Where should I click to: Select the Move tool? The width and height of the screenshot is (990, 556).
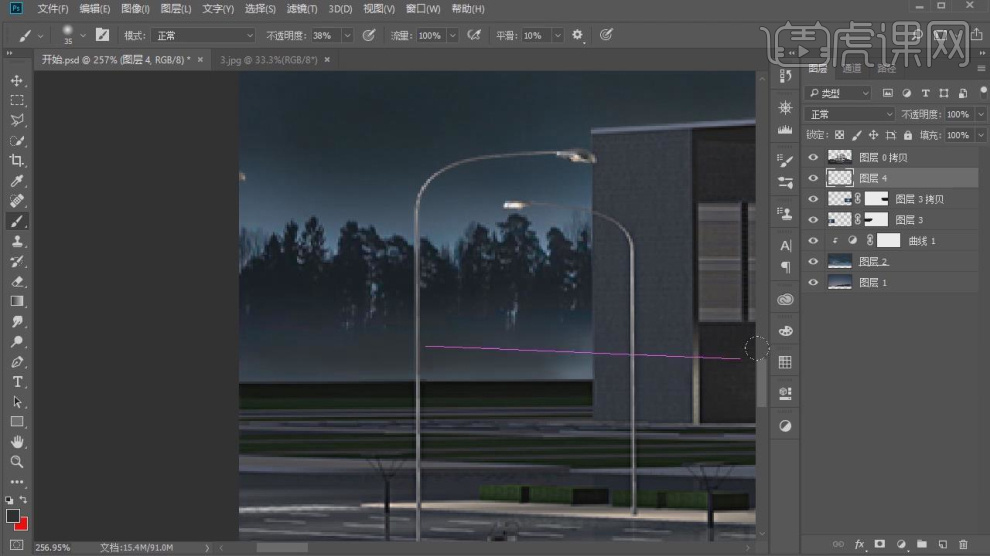coord(17,80)
